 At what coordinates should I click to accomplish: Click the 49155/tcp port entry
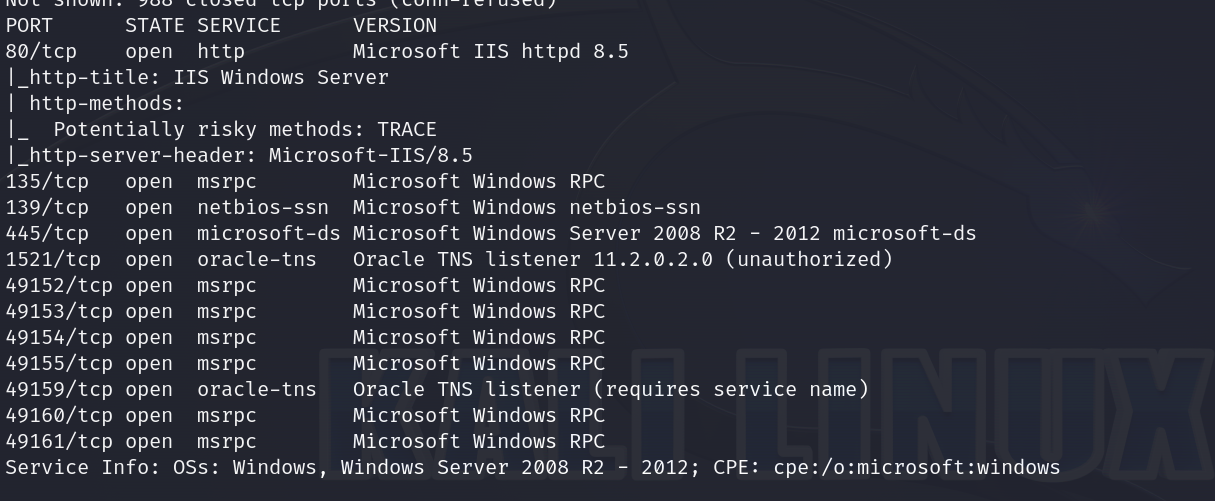pyautogui.click(x=59, y=363)
